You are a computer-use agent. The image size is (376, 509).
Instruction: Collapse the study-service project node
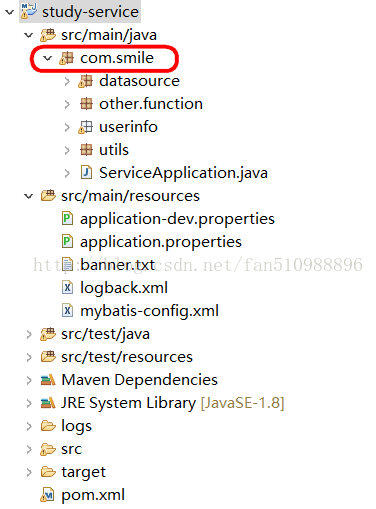click(x=10, y=12)
